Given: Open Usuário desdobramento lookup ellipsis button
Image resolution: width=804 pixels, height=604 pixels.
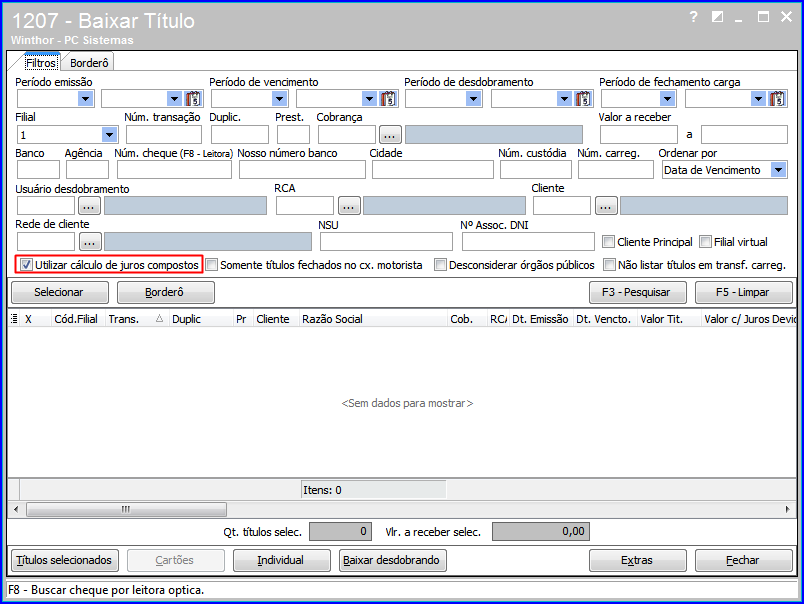Looking at the screenshot, I should tap(89, 206).
